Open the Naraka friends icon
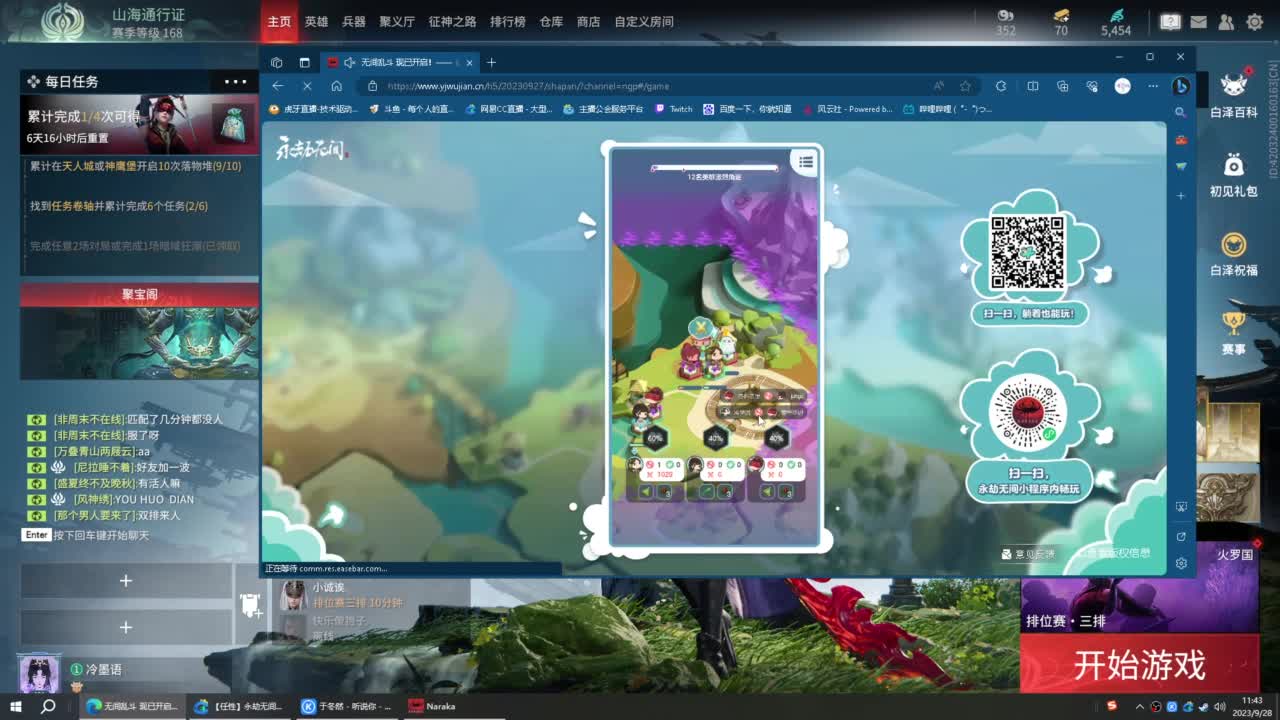 click(1226, 21)
